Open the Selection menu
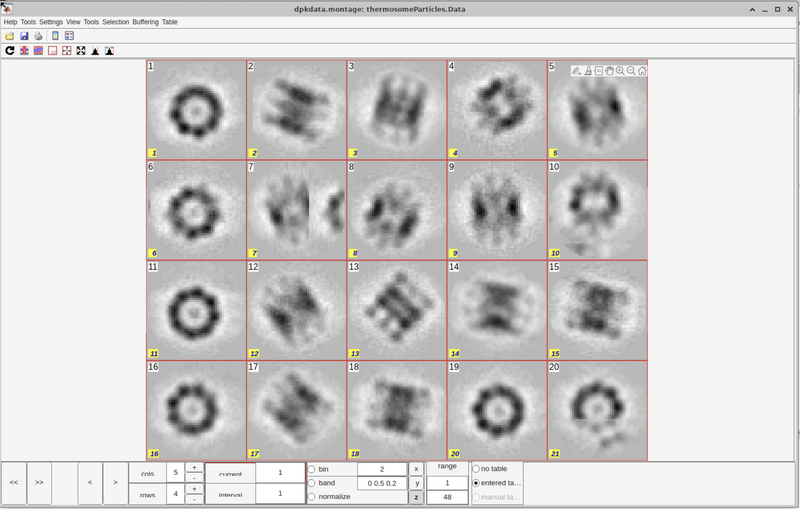800x509 pixels. coord(115,22)
